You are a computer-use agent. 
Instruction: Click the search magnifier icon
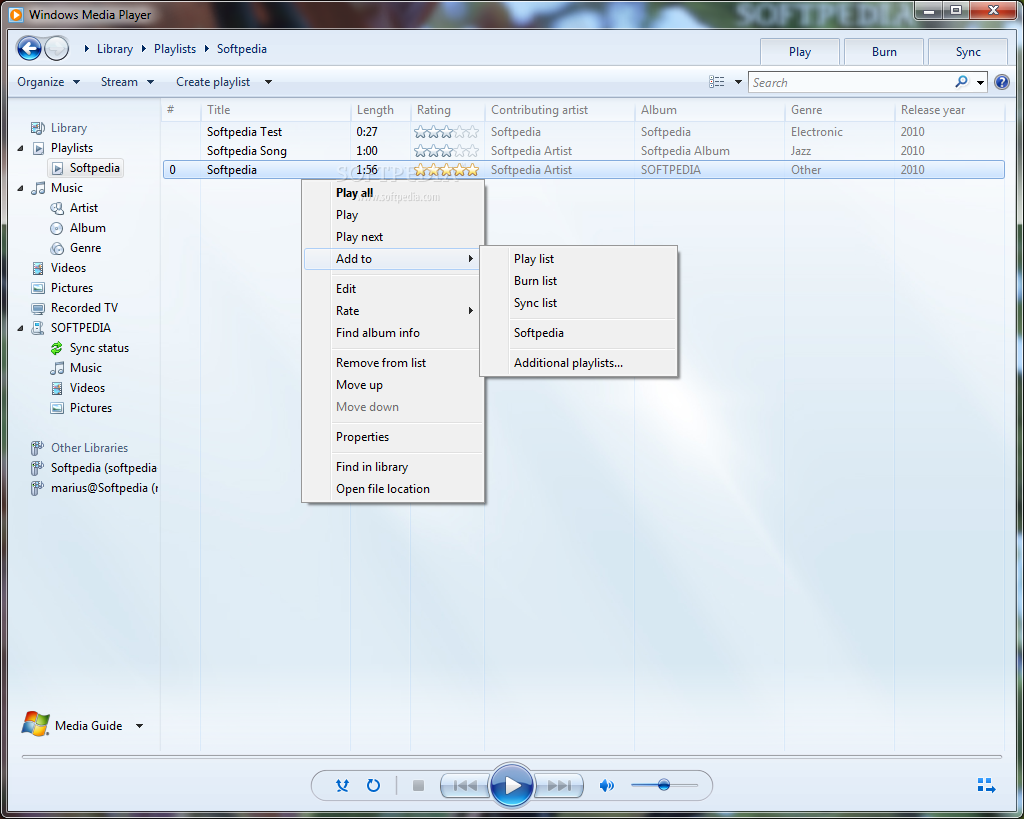(x=961, y=82)
